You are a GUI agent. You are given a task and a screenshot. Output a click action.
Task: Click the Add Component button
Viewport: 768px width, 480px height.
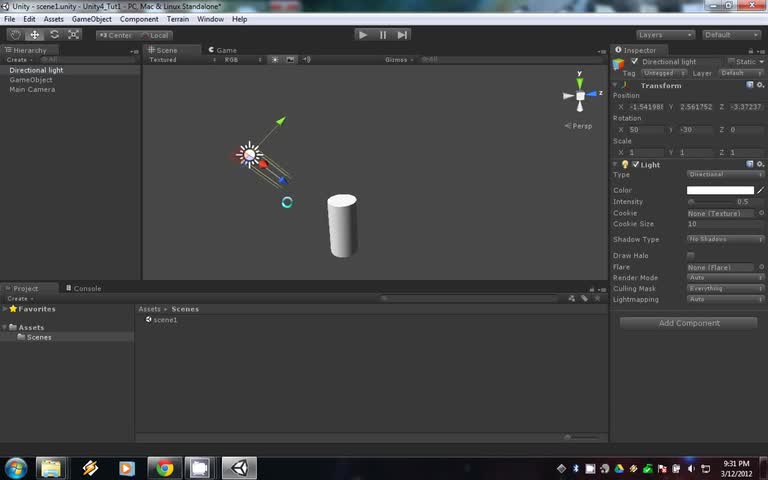pyautogui.click(x=689, y=323)
